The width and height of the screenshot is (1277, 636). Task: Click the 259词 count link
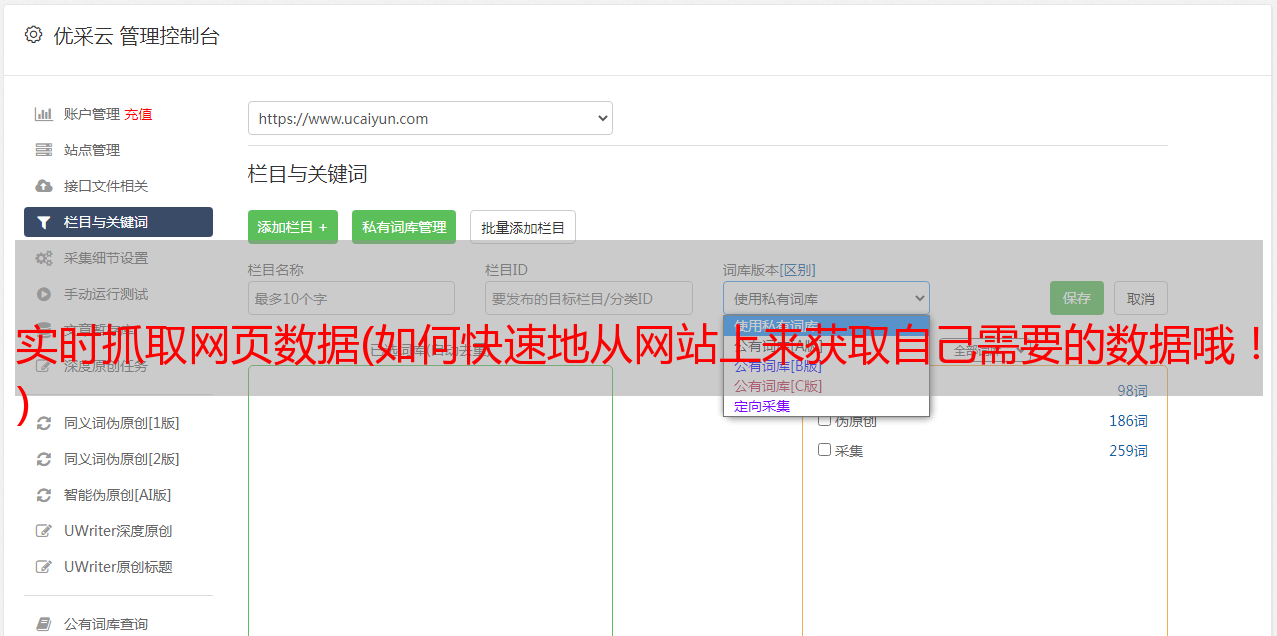pos(1128,451)
